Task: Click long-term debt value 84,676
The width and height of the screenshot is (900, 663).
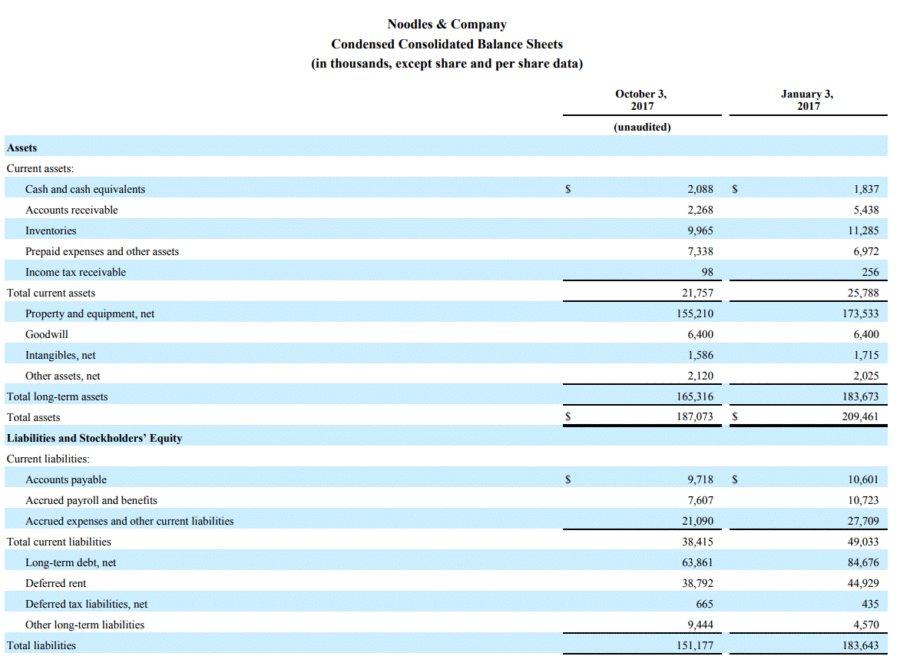Action: [863, 563]
